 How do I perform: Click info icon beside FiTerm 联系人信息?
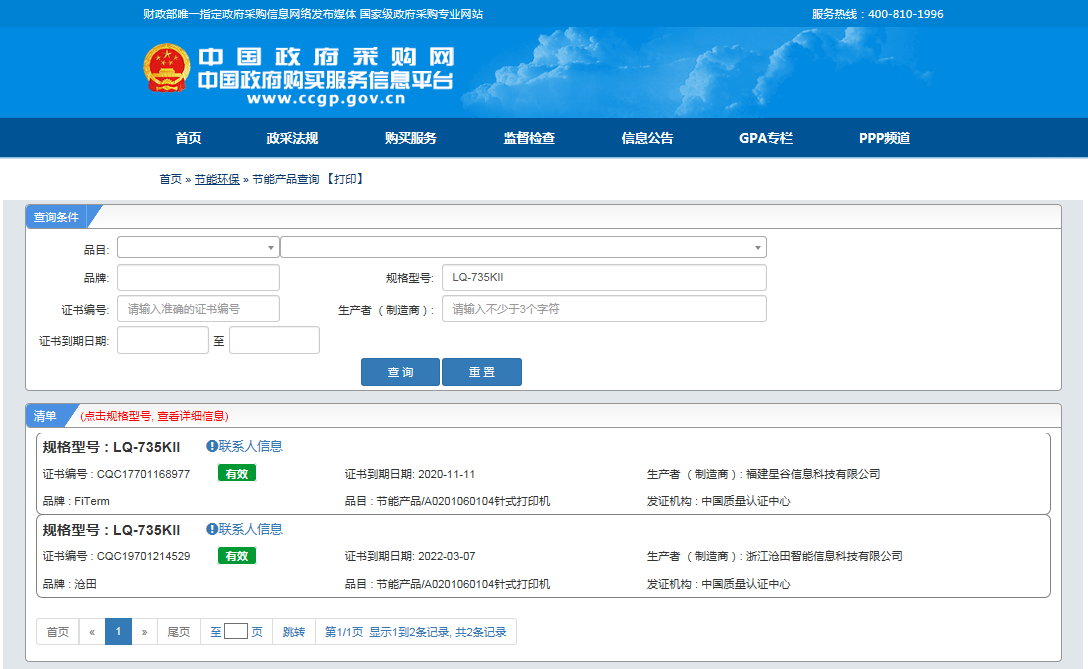(212, 446)
